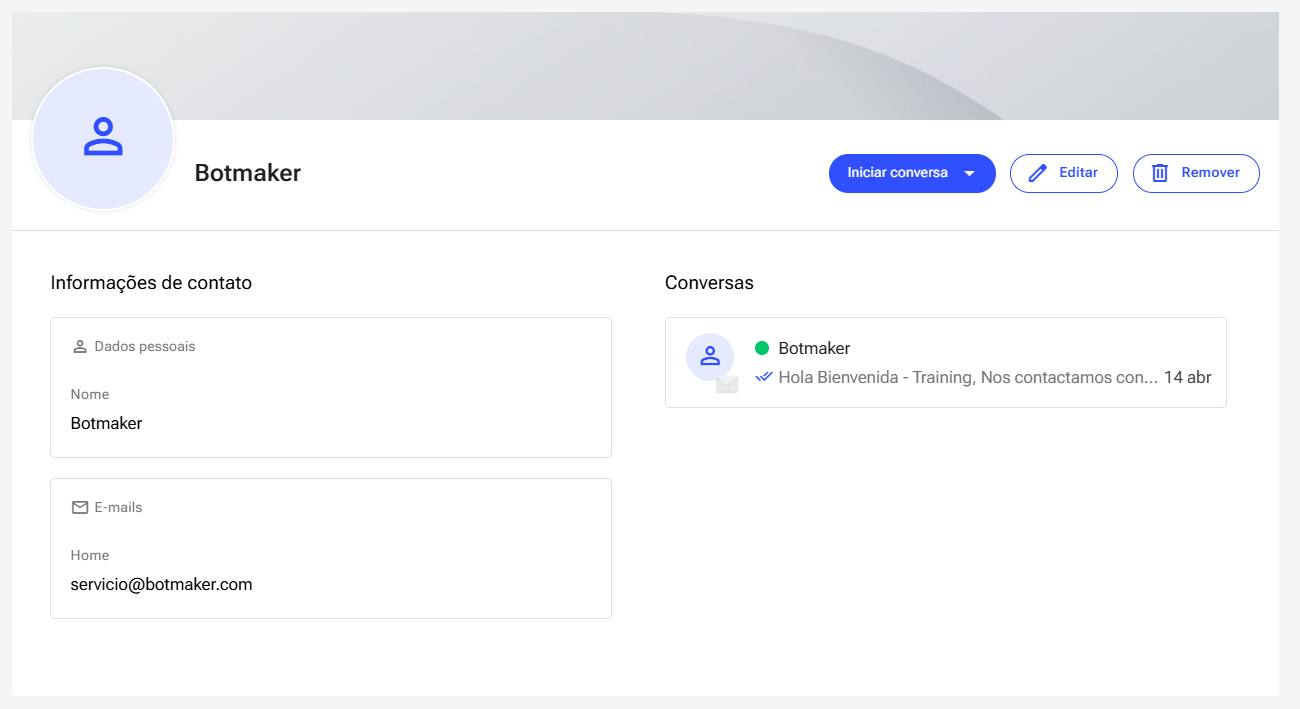Viewport: 1300px width, 709px height.
Task: Select the servicio@botmaker.com email address
Action: (161, 584)
